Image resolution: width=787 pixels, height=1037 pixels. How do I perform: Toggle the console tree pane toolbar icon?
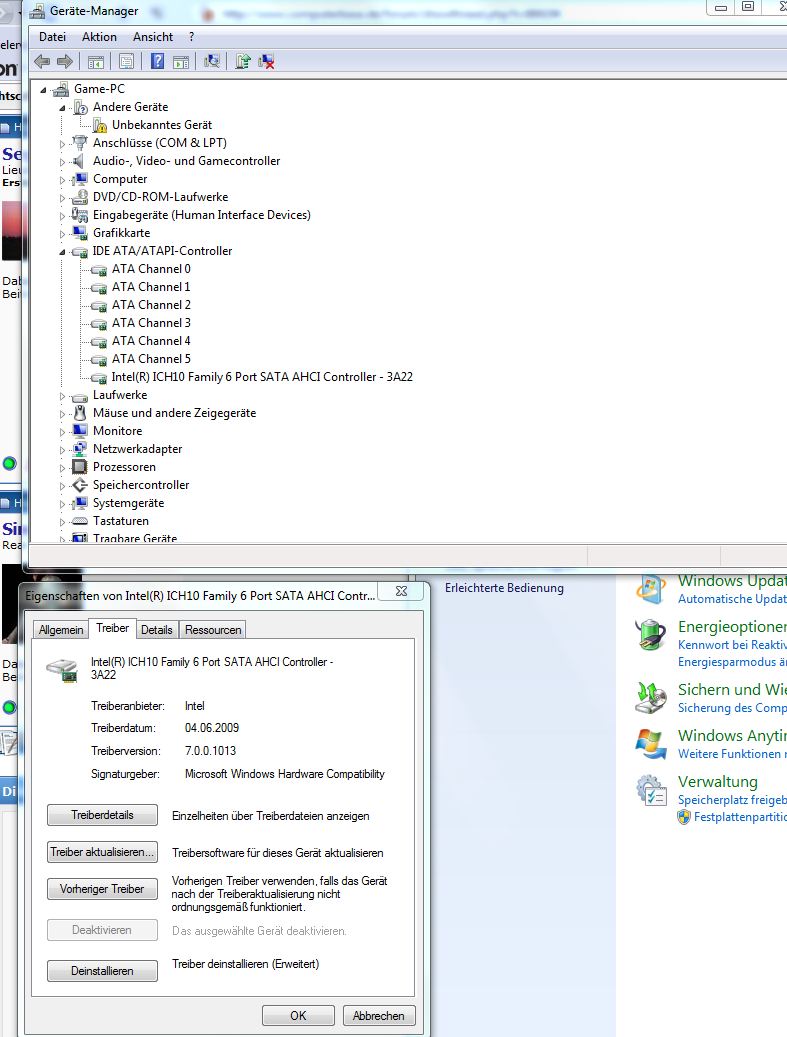(96, 62)
